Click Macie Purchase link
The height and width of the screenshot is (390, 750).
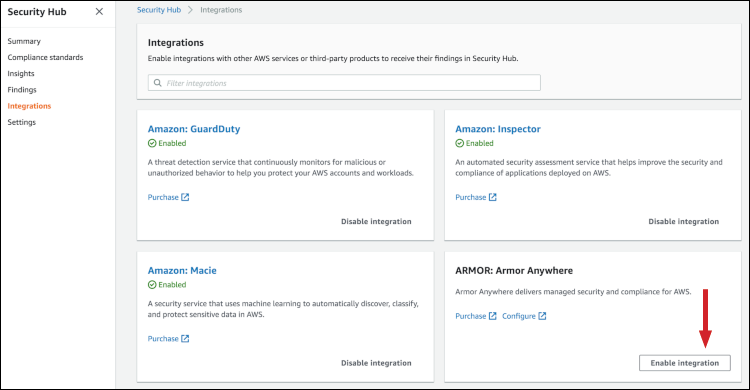point(163,339)
